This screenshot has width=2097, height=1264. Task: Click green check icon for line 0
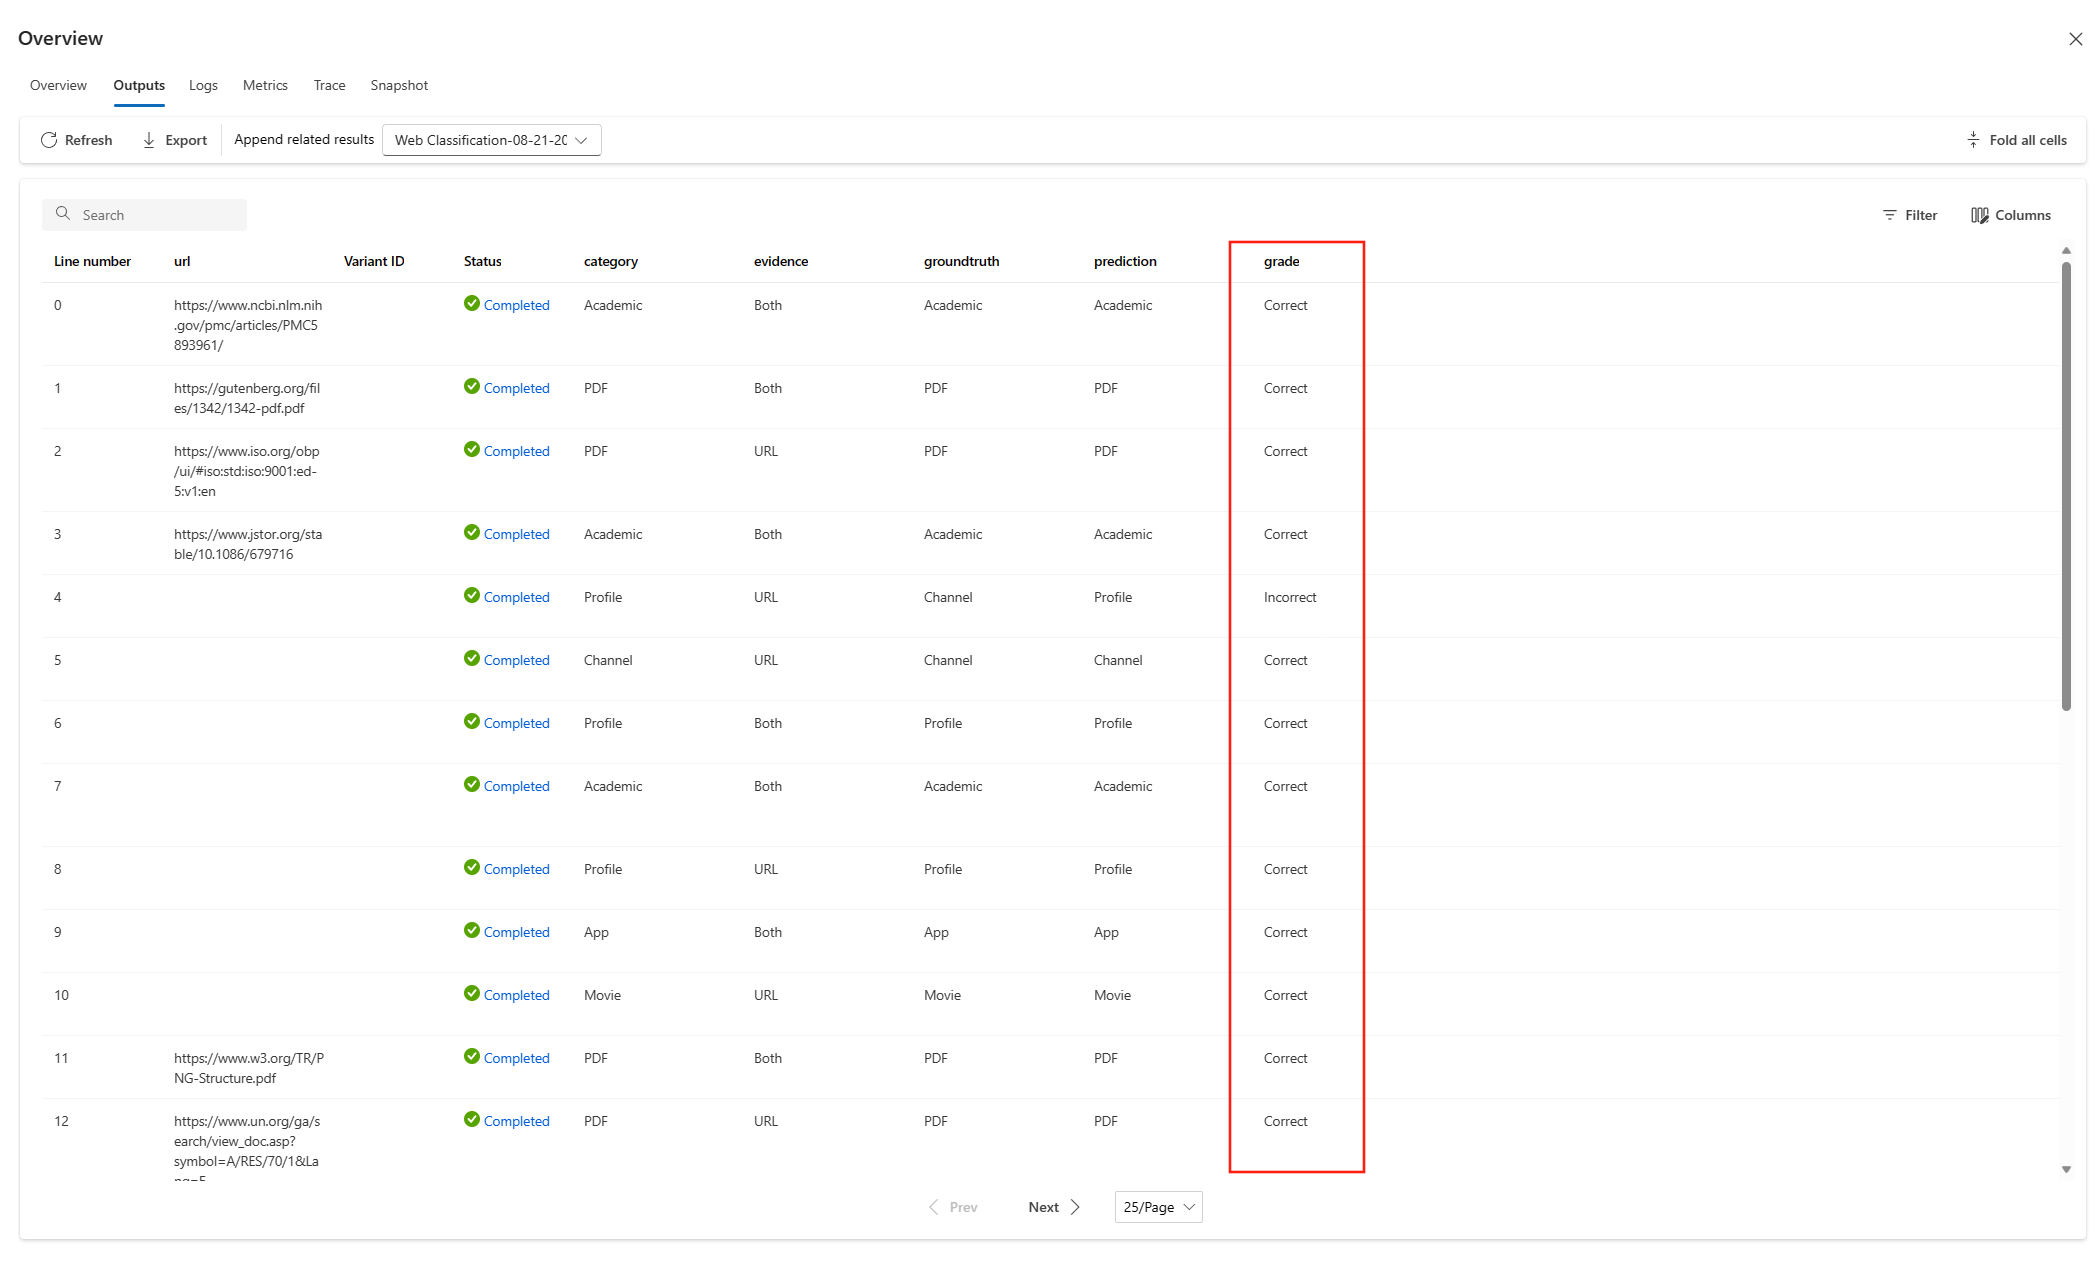[x=472, y=304]
